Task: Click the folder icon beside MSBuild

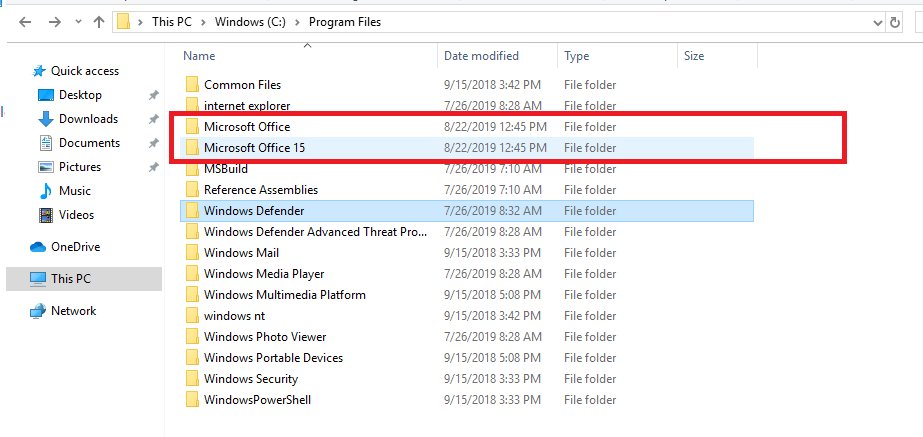Action: [192, 169]
